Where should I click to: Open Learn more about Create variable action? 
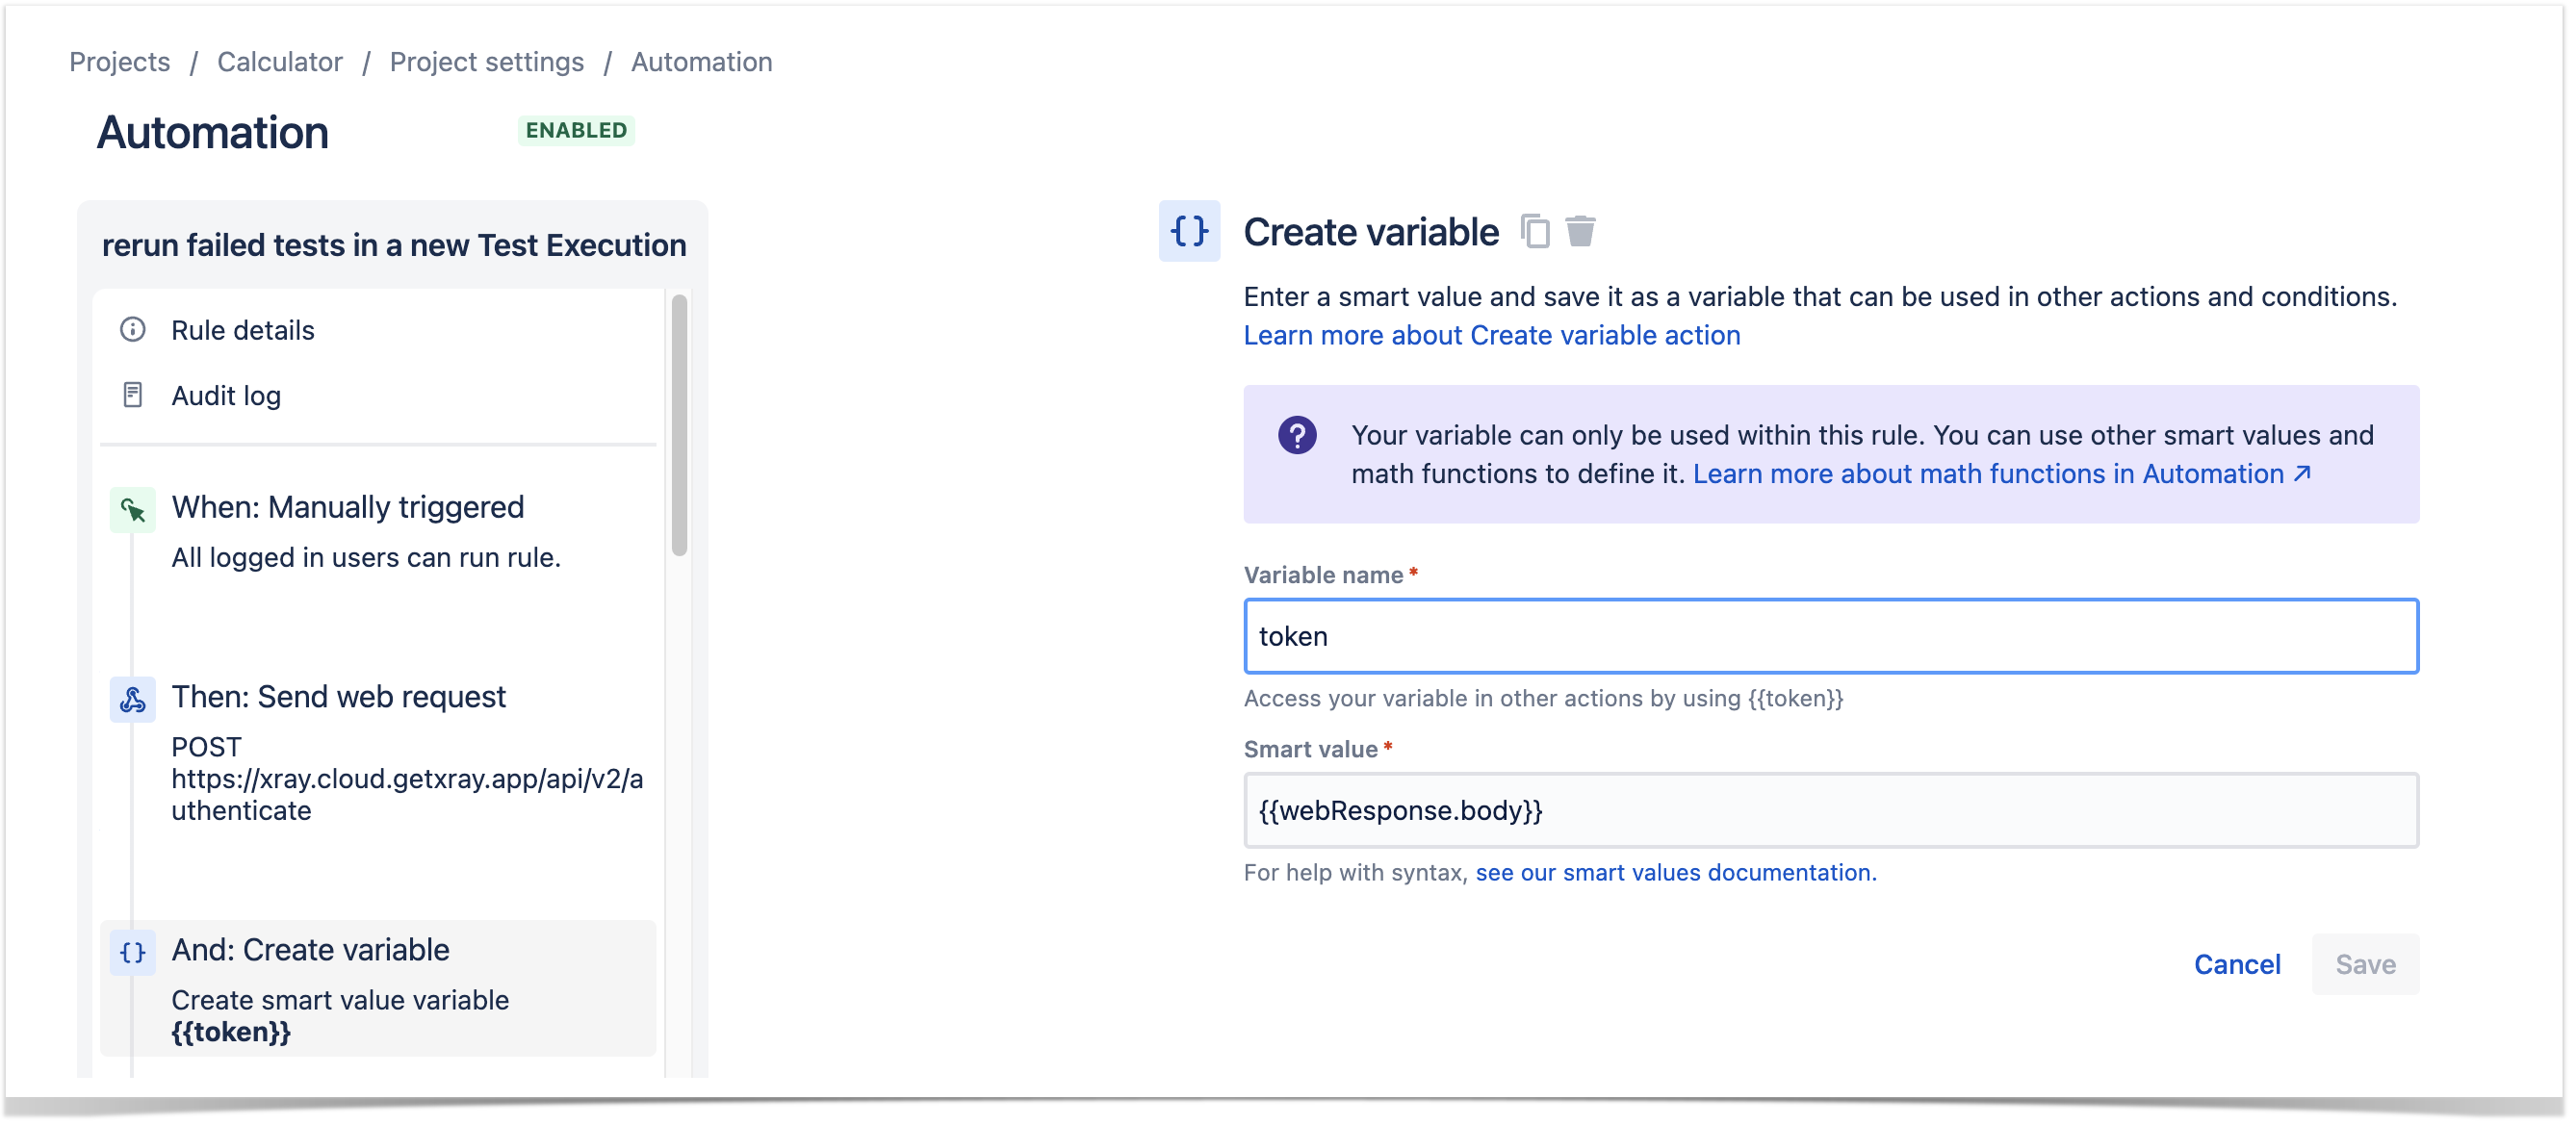pos(1492,335)
